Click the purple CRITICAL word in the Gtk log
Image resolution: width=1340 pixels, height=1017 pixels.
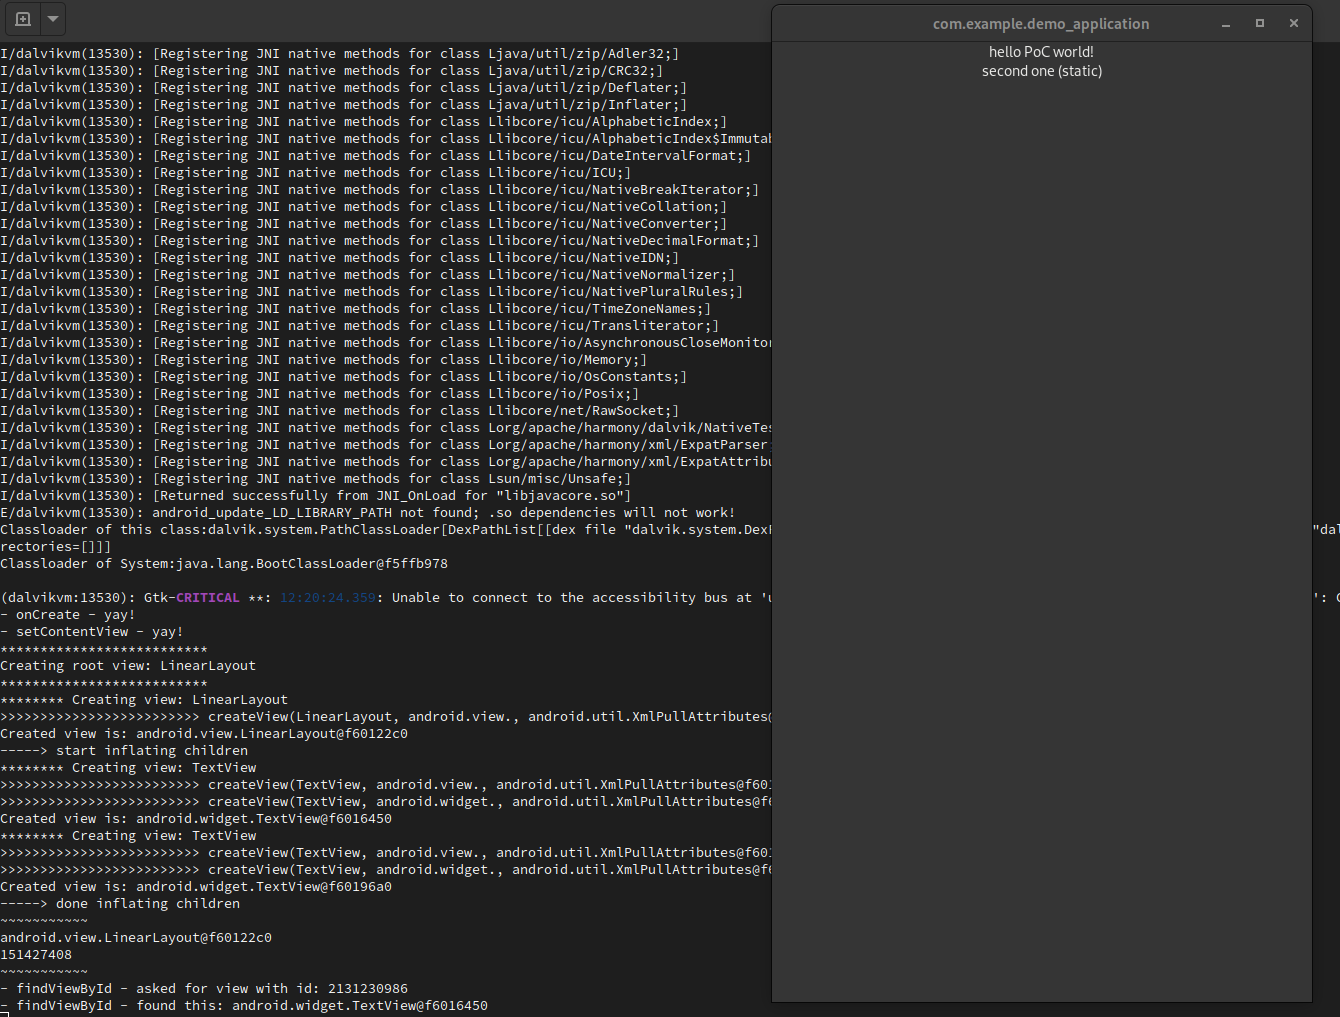click(208, 598)
